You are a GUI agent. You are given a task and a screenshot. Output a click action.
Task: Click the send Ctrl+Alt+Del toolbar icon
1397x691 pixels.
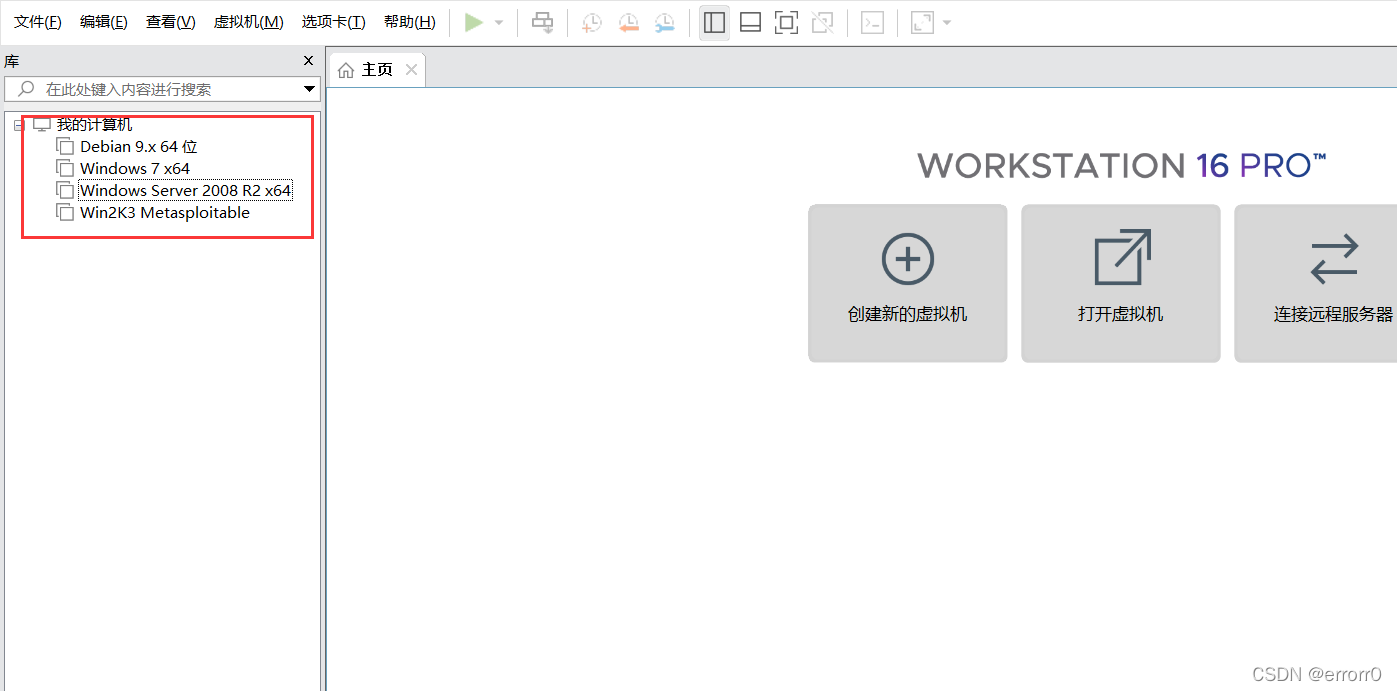(542, 22)
